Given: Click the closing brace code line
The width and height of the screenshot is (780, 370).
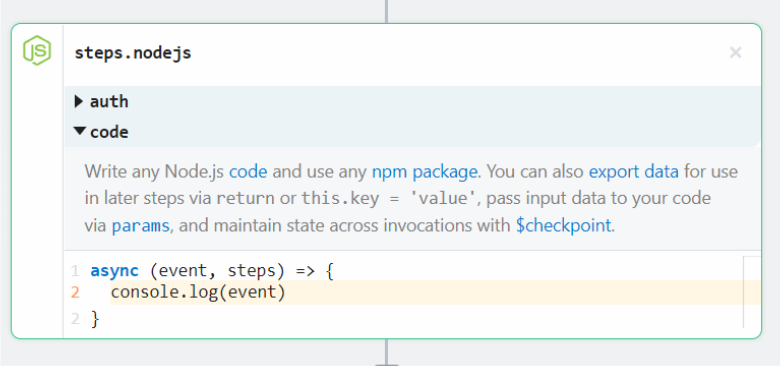Looking at the screenshot, I should coord(96,319).
